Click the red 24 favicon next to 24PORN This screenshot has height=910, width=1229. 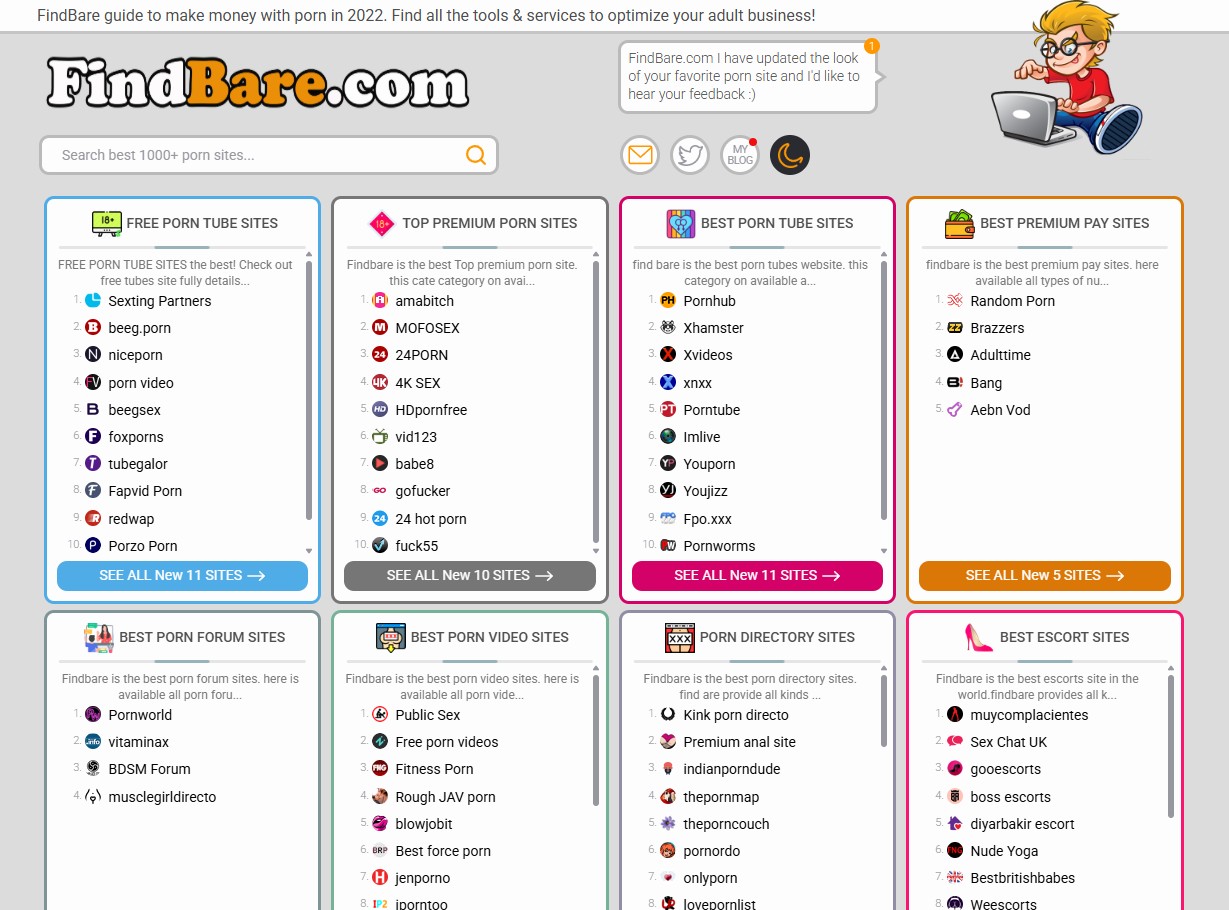(x=380, y=355)
